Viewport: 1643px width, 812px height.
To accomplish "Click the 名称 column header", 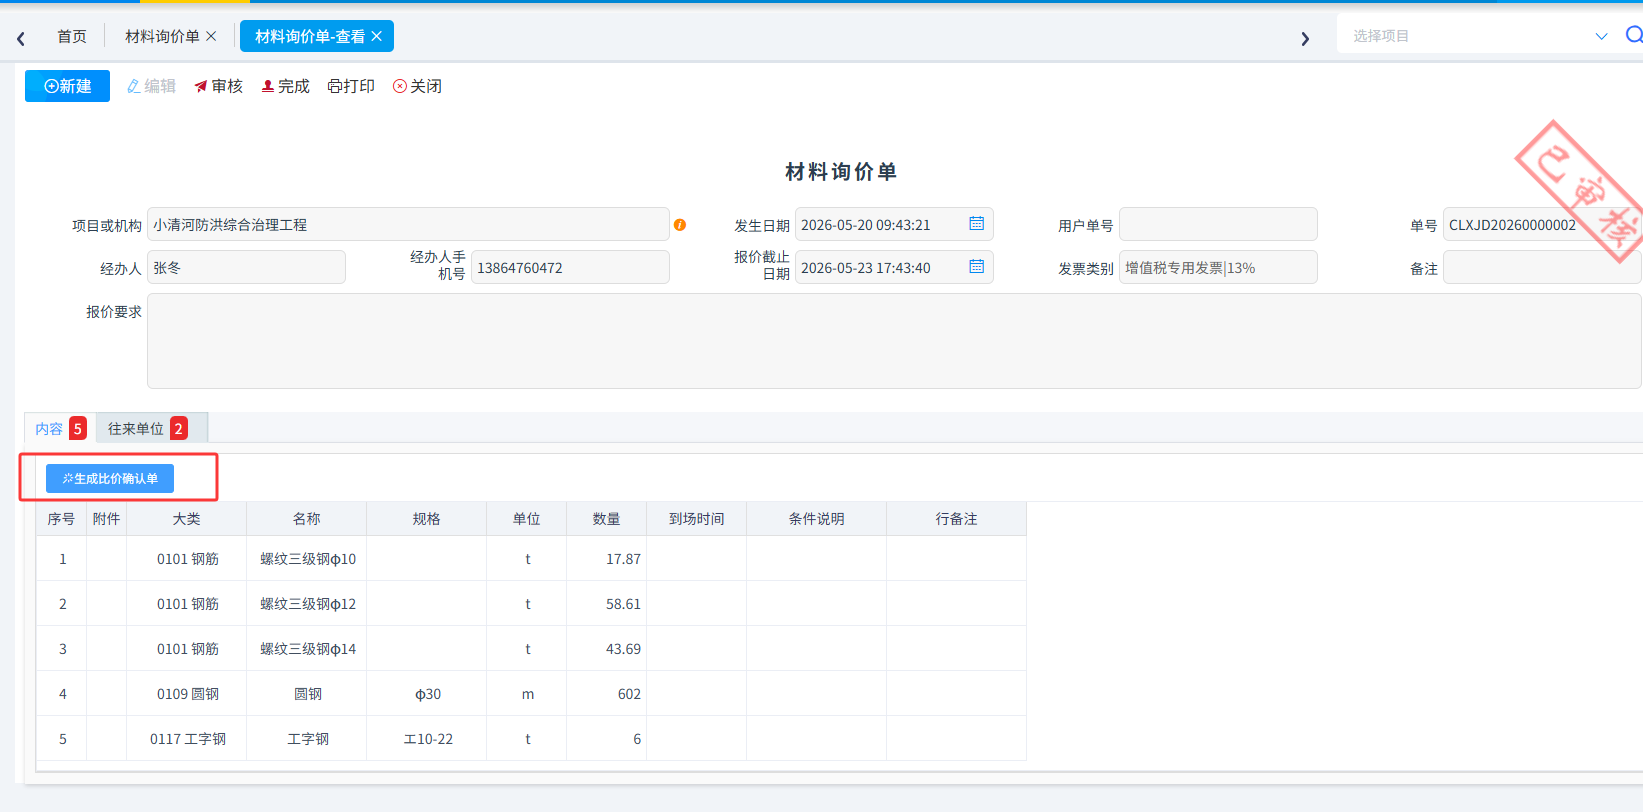I will click(x=307, y=519).
